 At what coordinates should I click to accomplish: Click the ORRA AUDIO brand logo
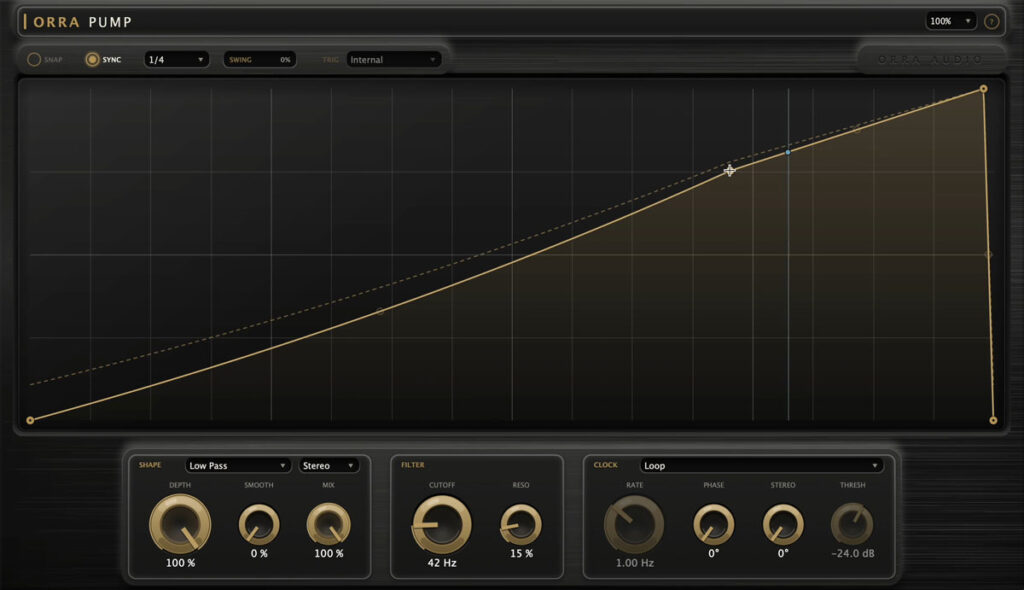(x=930, y=59)
